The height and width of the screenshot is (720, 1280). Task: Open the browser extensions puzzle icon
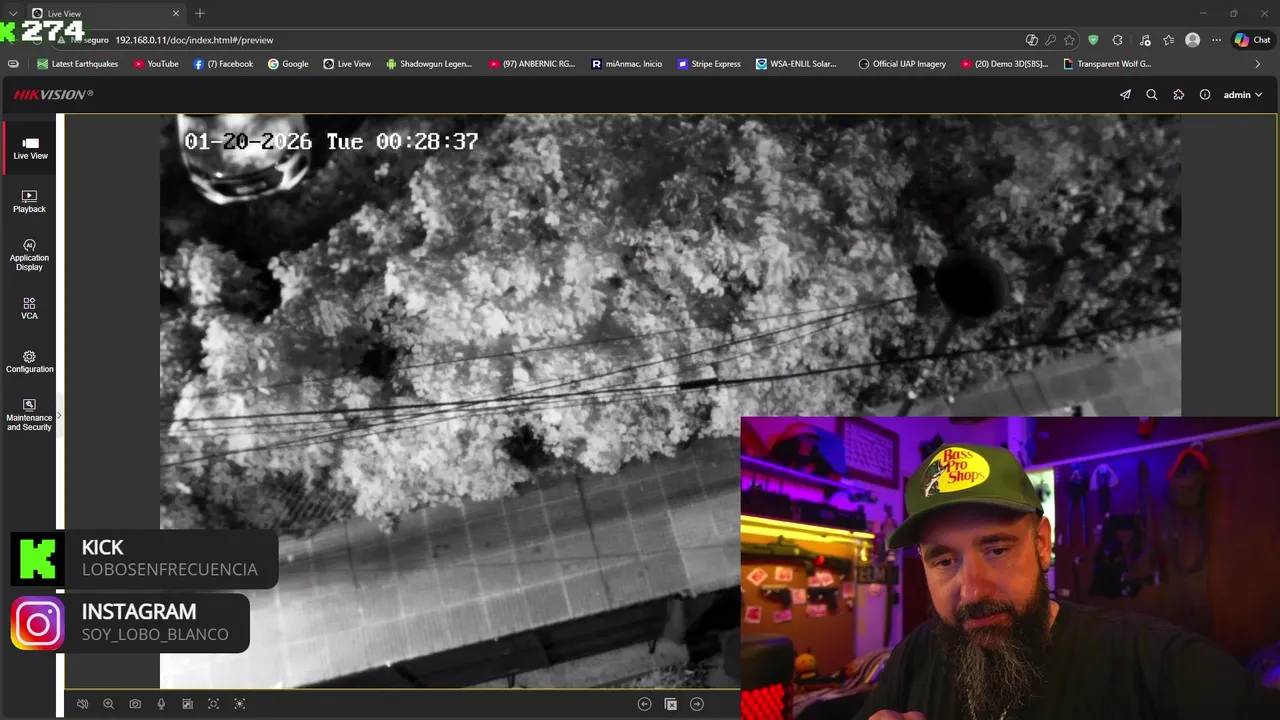(1118, 40)
